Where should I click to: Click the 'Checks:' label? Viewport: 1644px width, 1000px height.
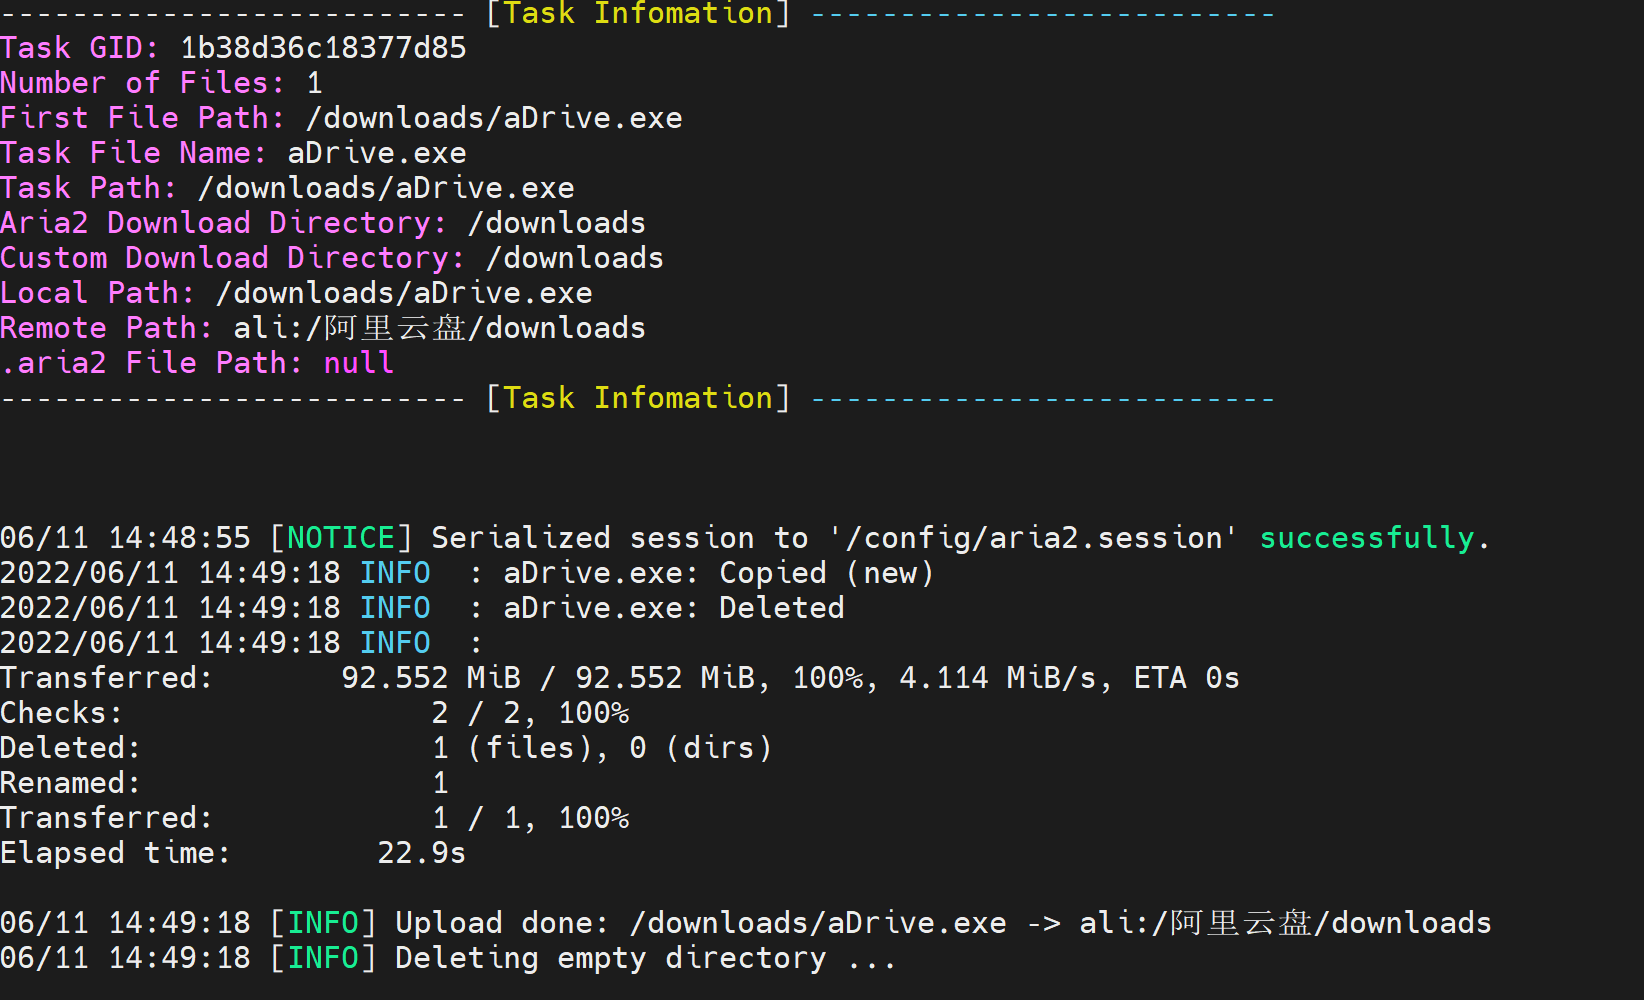click(62, 713)
